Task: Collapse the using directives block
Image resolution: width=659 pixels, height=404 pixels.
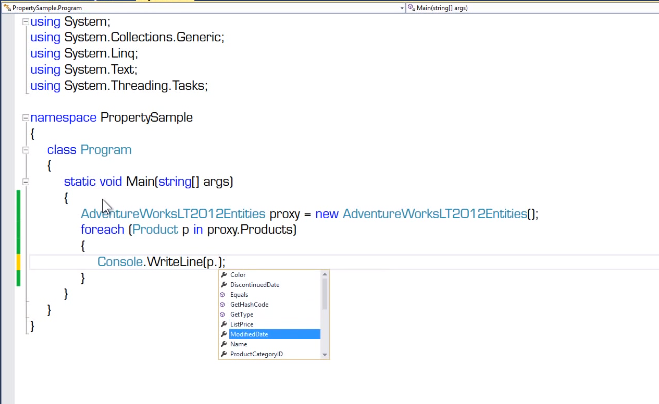Action: pos(25,21)
